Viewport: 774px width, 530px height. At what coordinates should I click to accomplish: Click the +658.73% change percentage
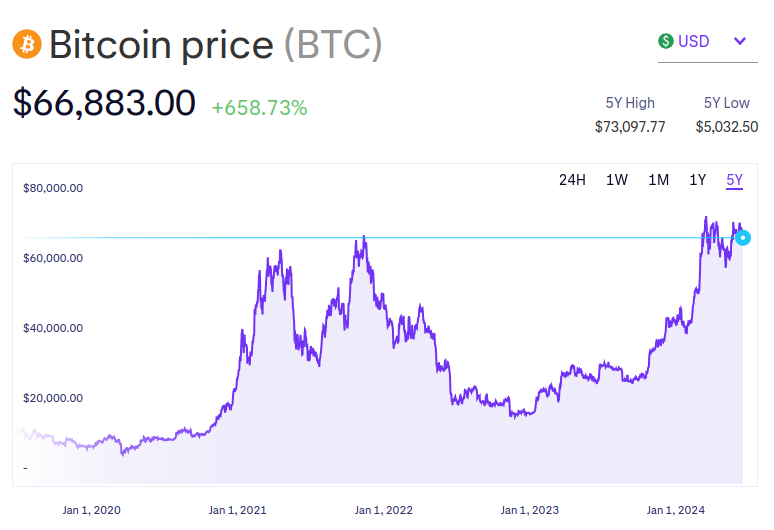coord(259,107)
